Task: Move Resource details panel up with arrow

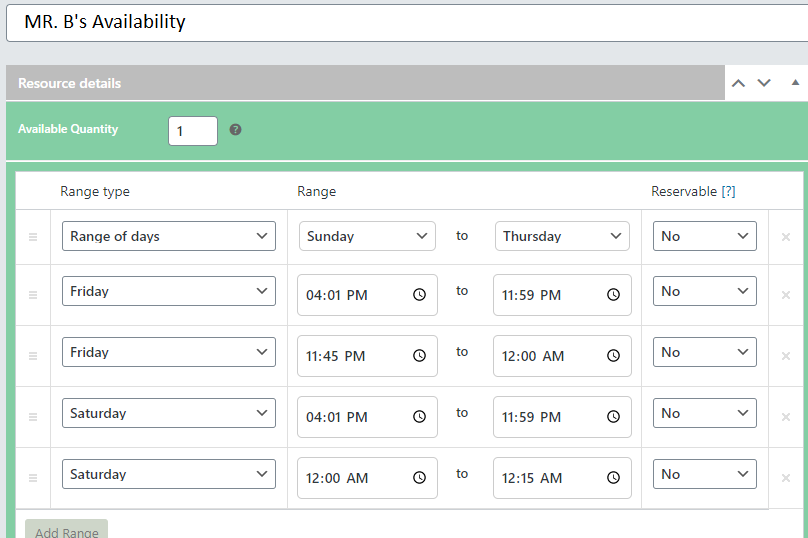Action: tap(738, 83)
